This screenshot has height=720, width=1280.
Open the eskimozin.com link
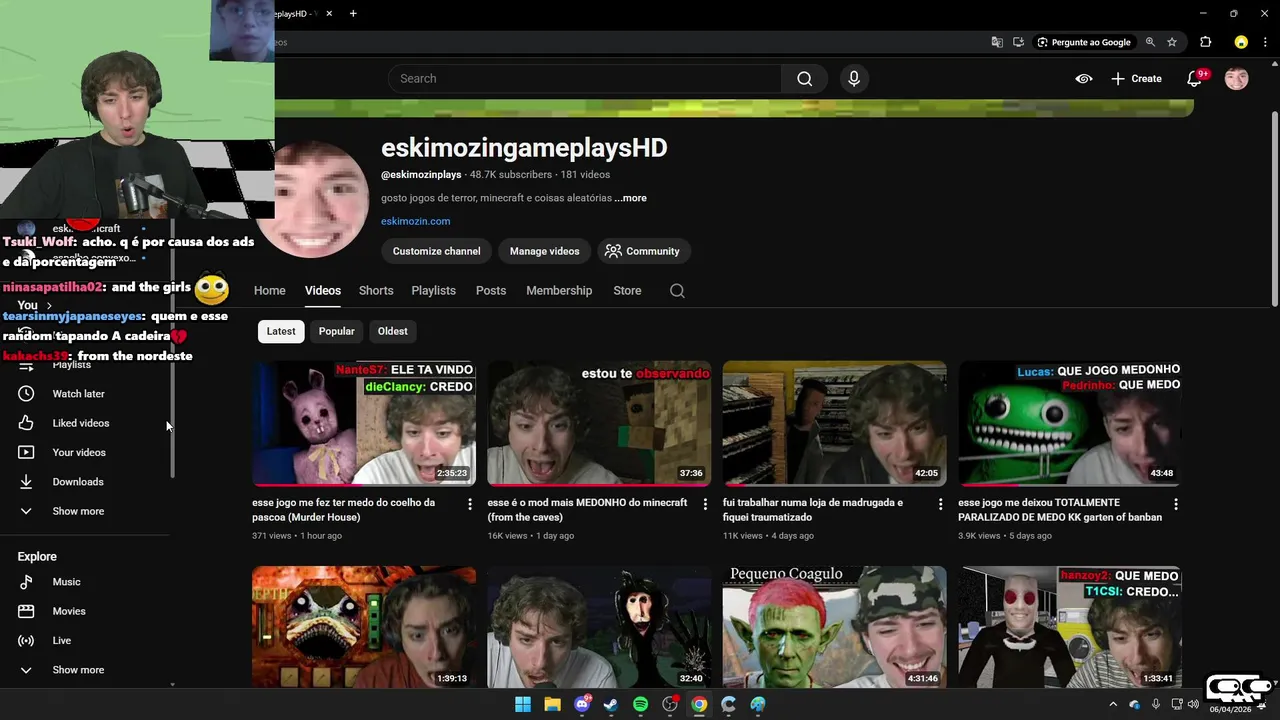tap(415, 221)
